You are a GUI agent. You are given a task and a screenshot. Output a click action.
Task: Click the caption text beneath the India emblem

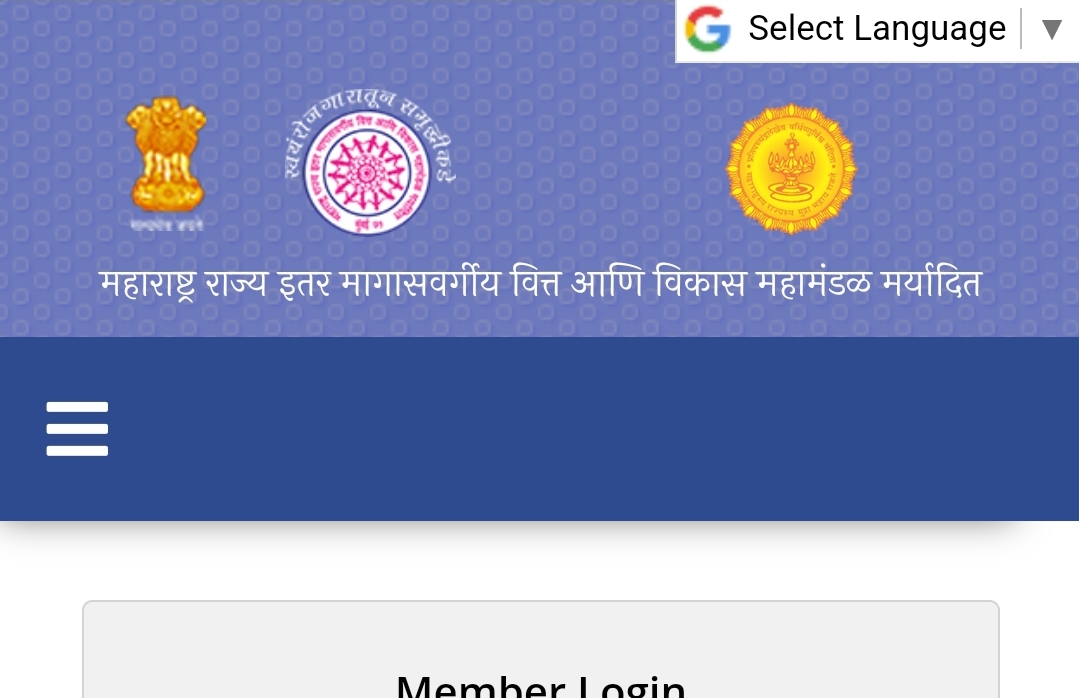point(167,224)
